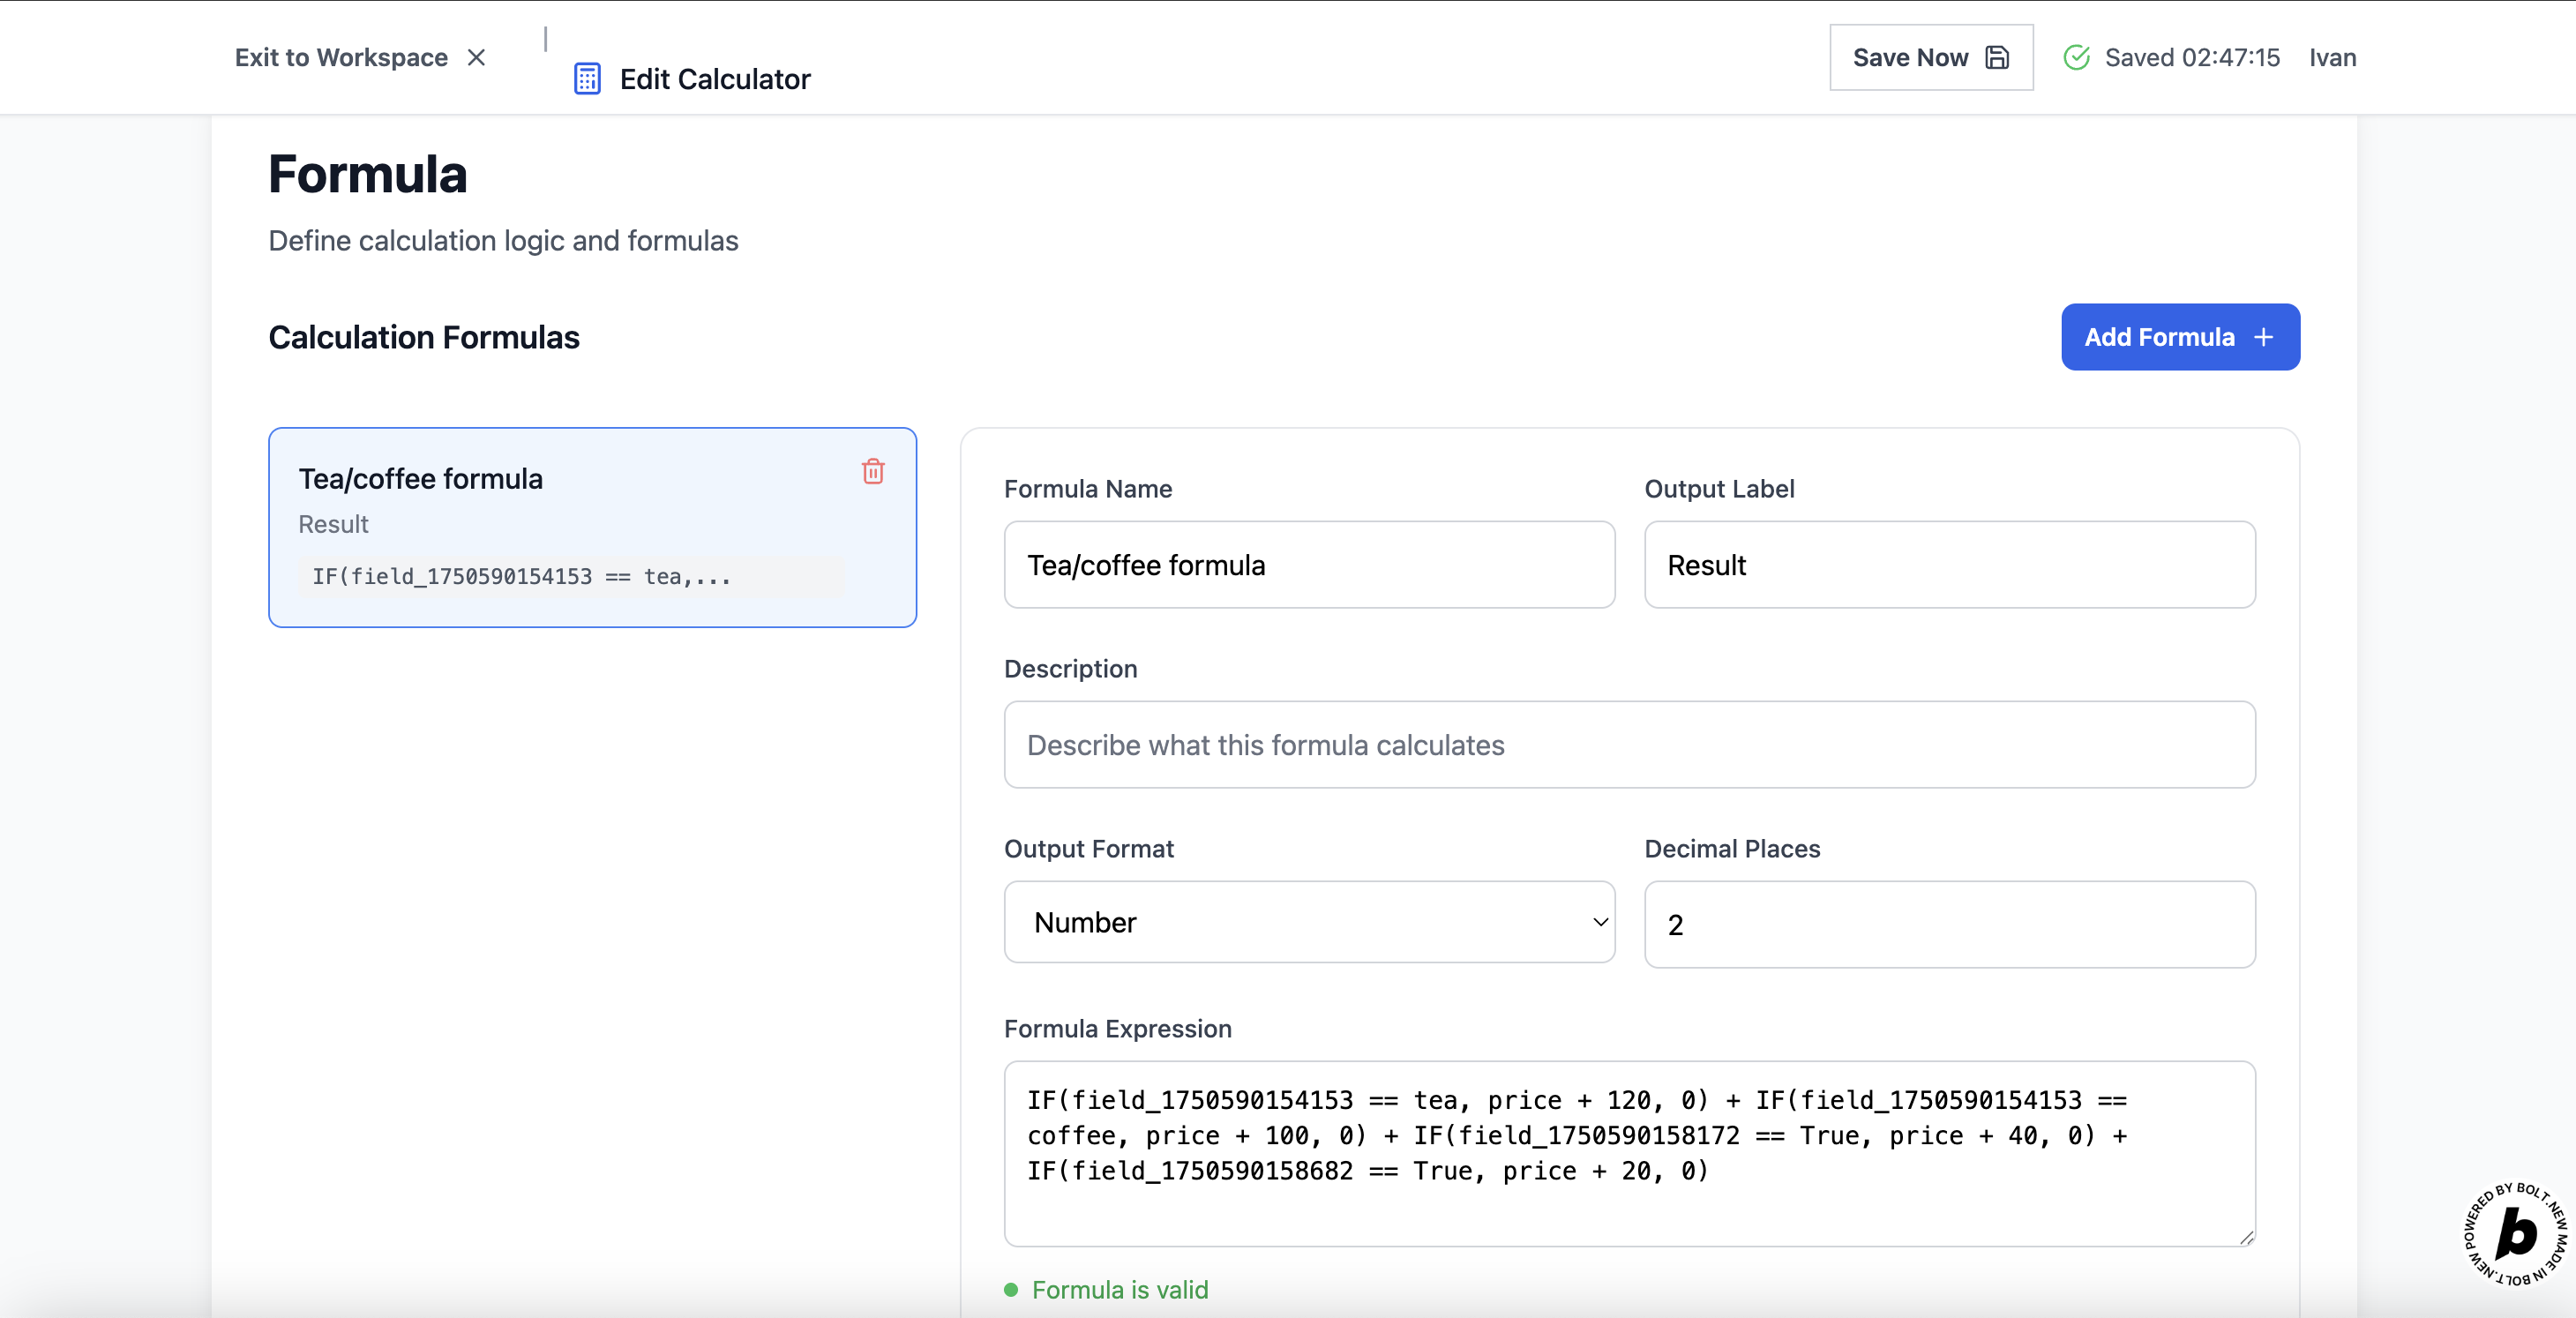Click the green Formula is valid indicator dot
This screenshot has width=2576, height=1318.
[x=1010, y=1290]
